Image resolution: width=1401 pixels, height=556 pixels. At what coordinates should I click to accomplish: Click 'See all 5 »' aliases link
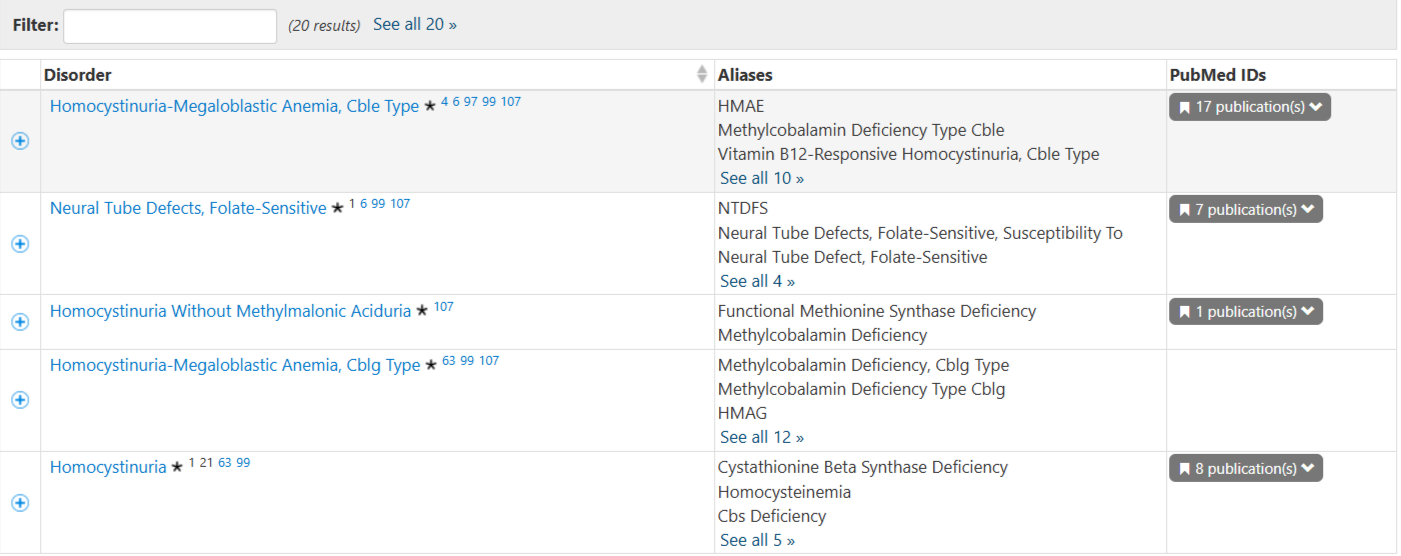click(x=758, y=541)
